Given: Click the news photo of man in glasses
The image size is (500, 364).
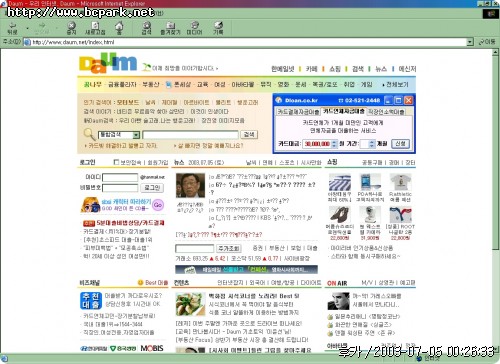Looking at the screenshot, I should point(190,186).
